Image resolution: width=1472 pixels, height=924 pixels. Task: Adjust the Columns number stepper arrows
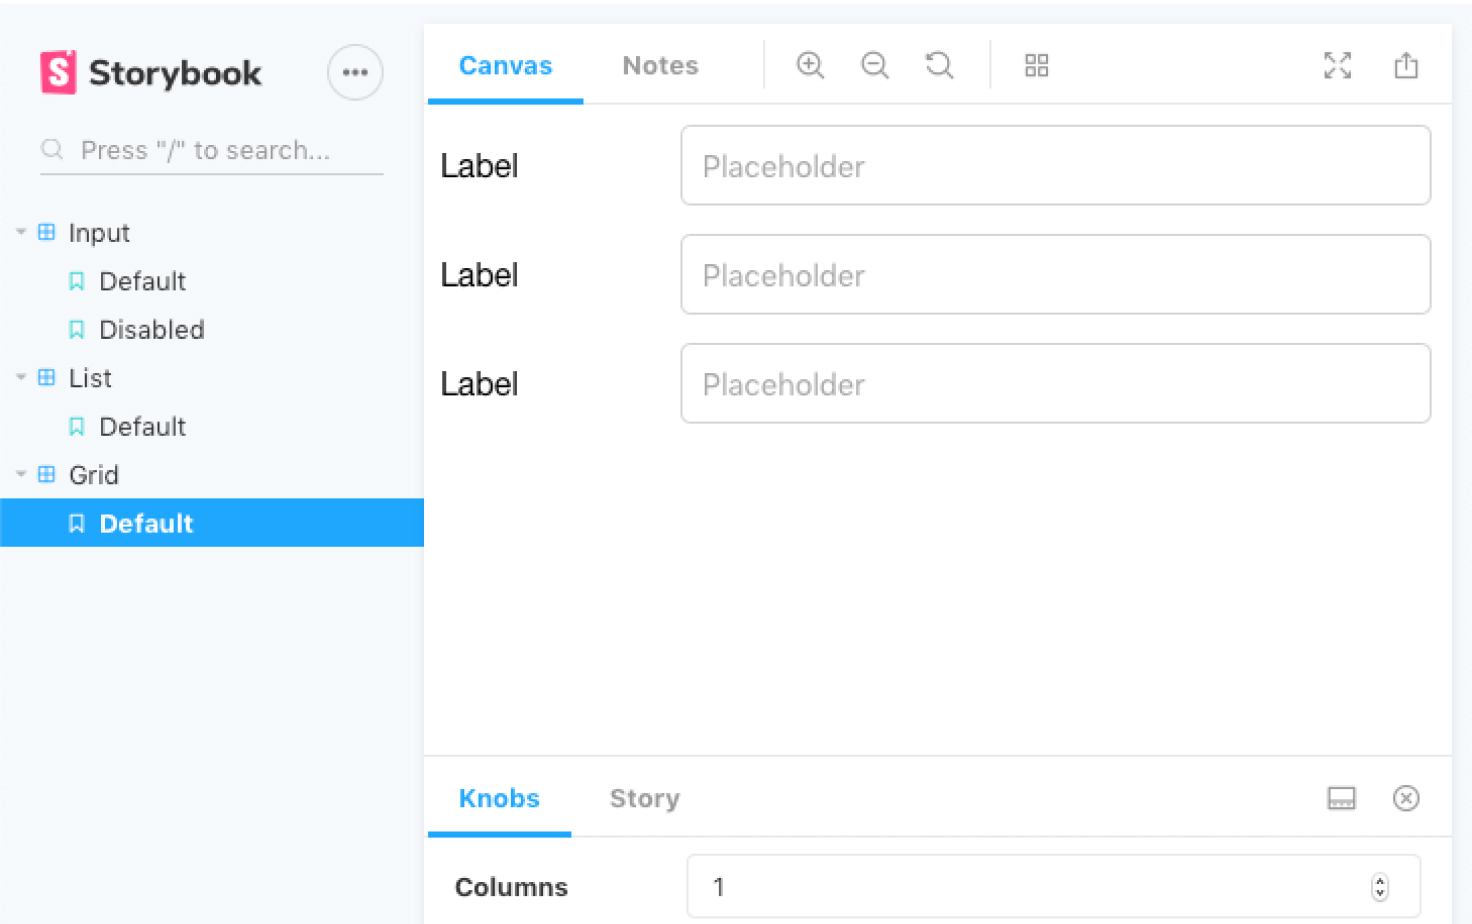[x=1380, y=887]
